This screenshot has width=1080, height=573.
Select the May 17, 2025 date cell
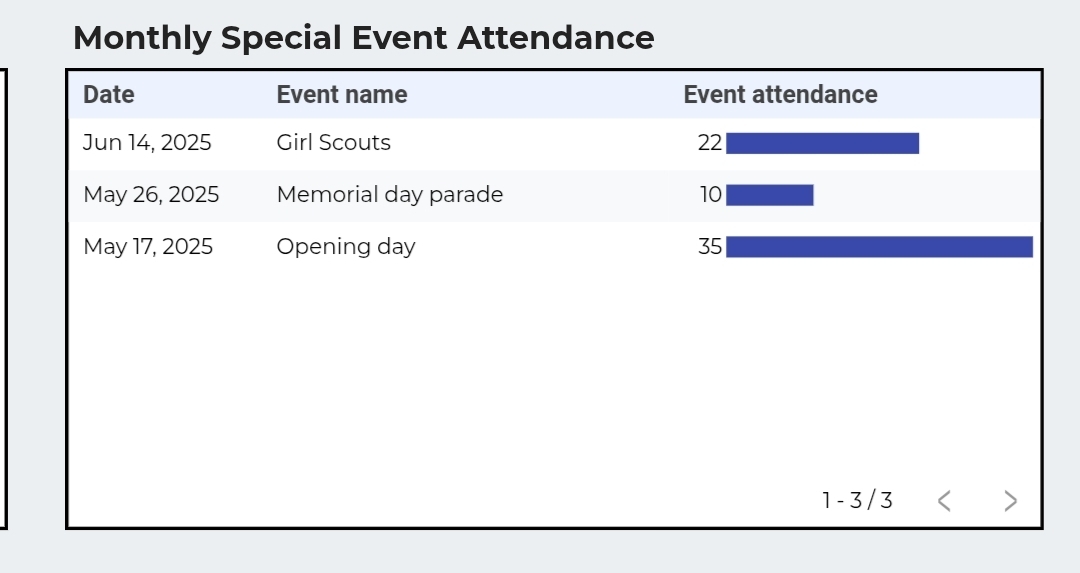pyautogui.click(x=148, y=247)
